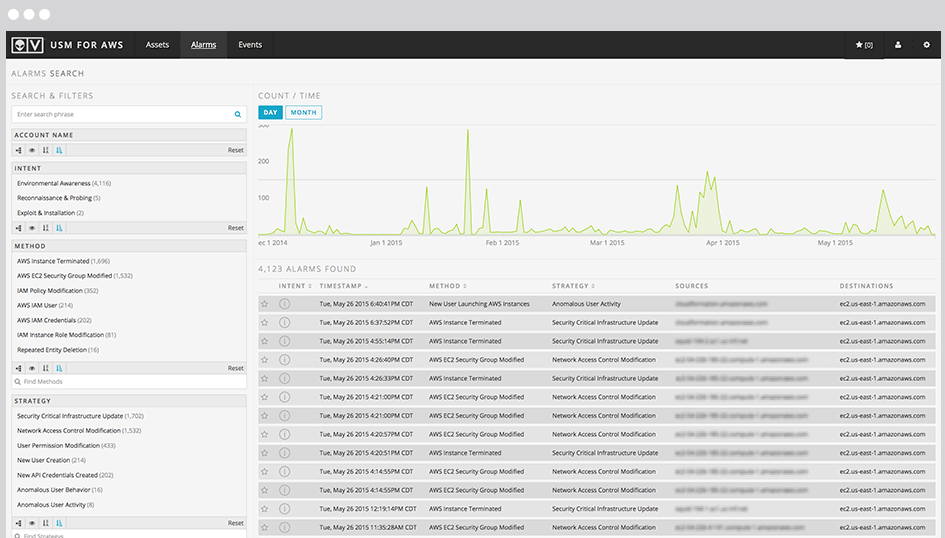Sort by the Timestamp column header
Image resolution: width=945 pixels, height=538 pixels.
pyautogui.click(x=344, y=286)
